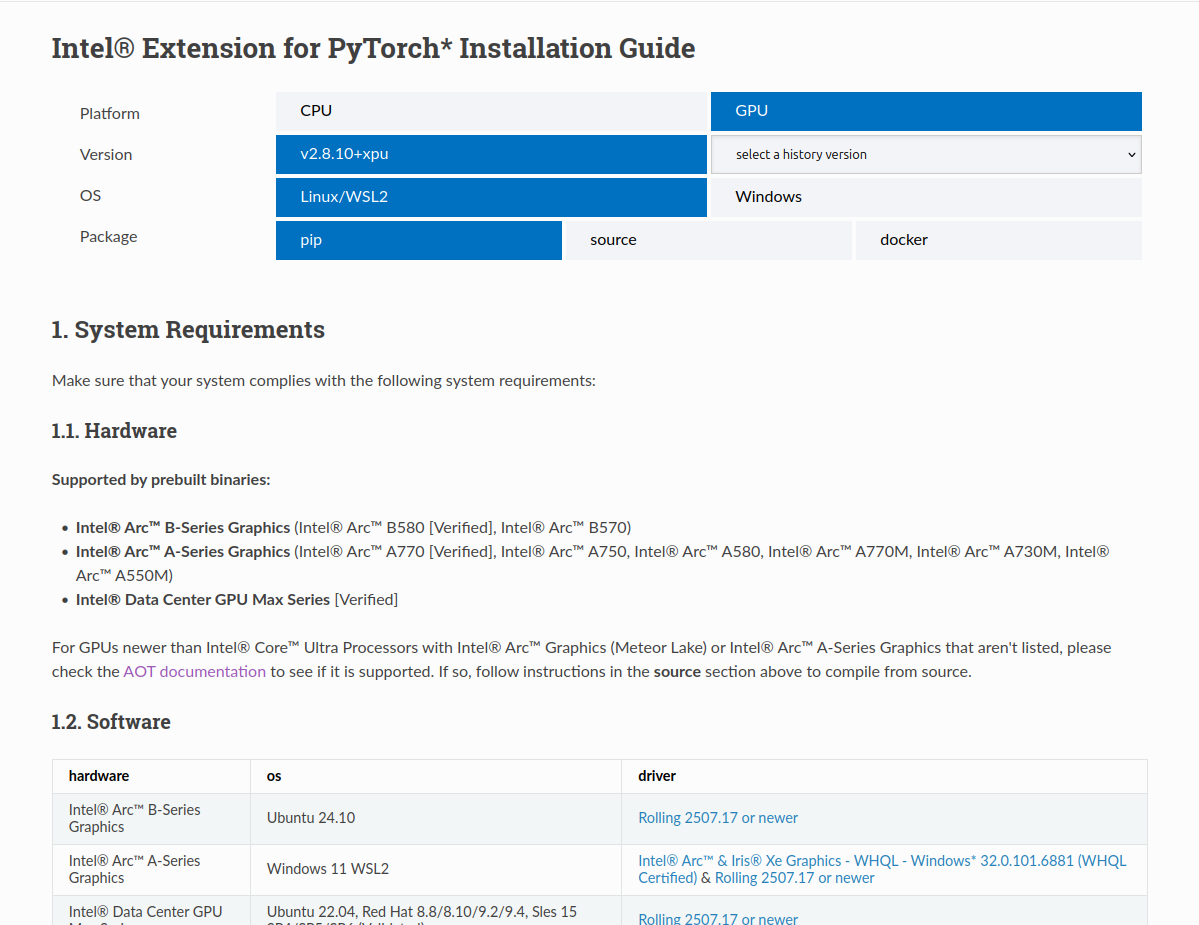Open Rolling 2507.17 driver link for B-Series
Screen dimensions: 1199x925
(x=717, y=818)
